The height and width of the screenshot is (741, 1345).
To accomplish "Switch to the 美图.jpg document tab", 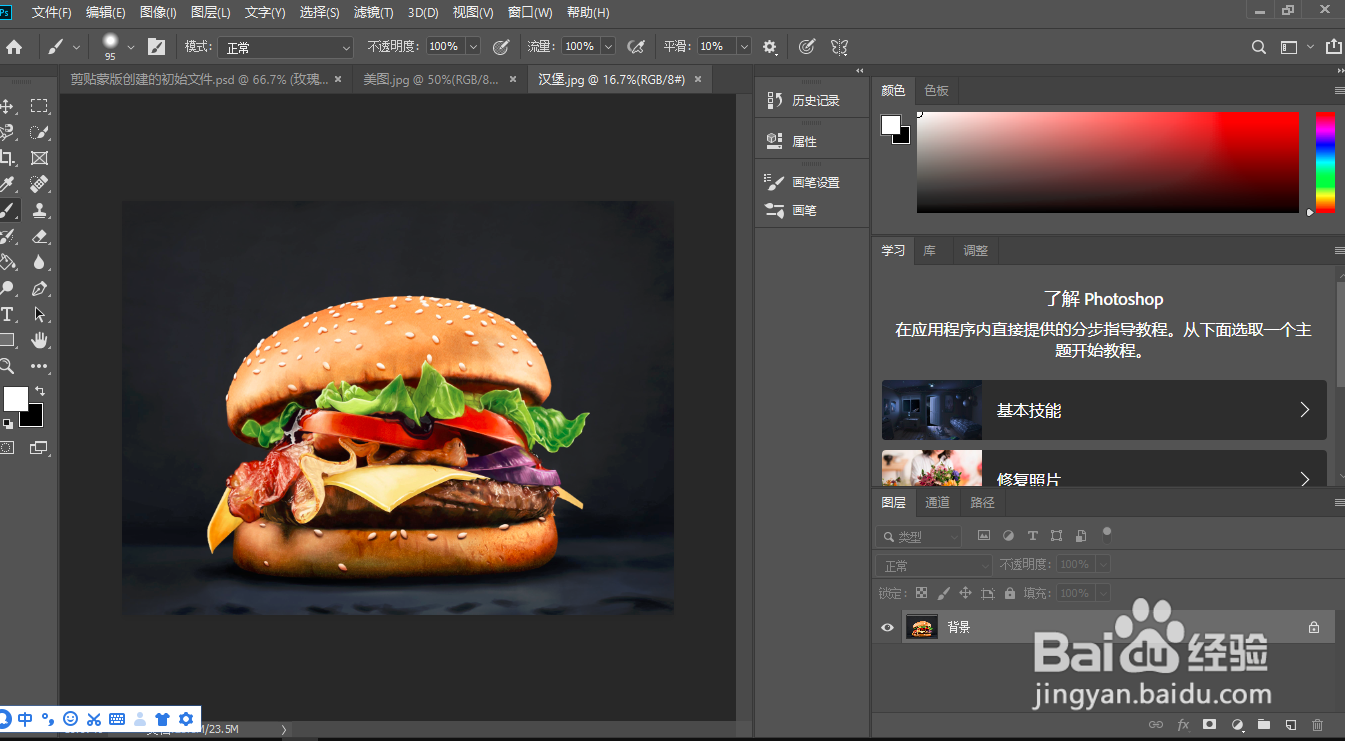I will [430, 79].
